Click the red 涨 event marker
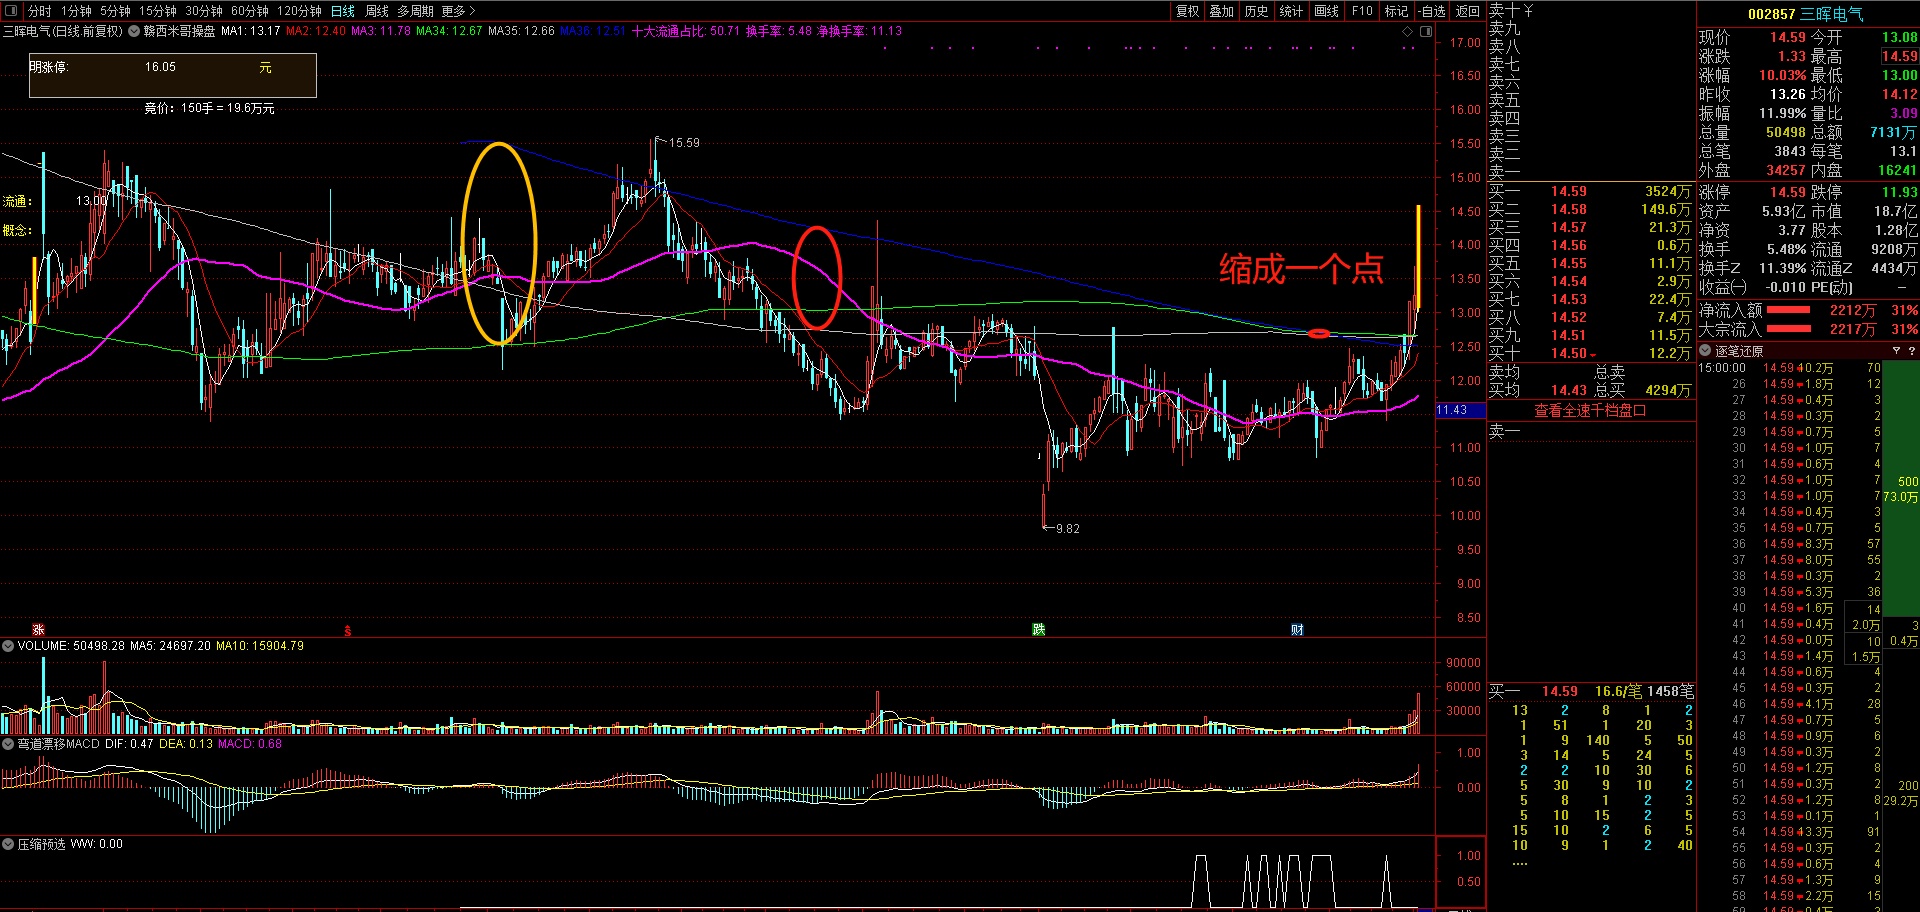Screen dimensions: 1920x912 38,629
